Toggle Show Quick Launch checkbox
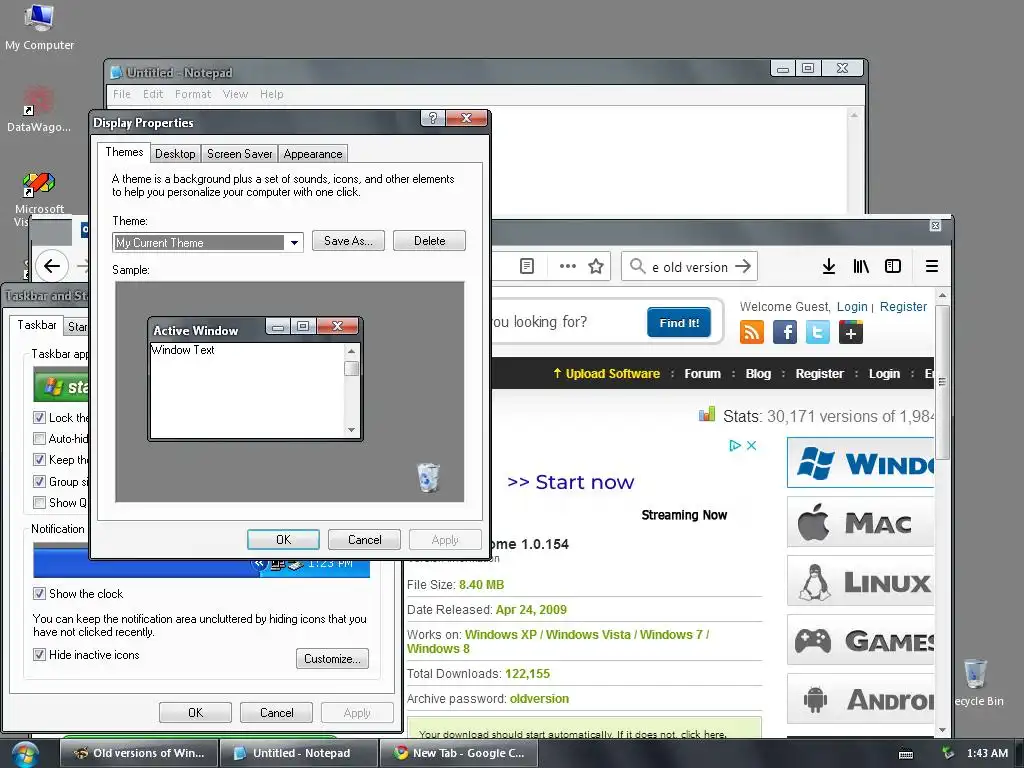 pyautogui.click(x=39, y=502)
